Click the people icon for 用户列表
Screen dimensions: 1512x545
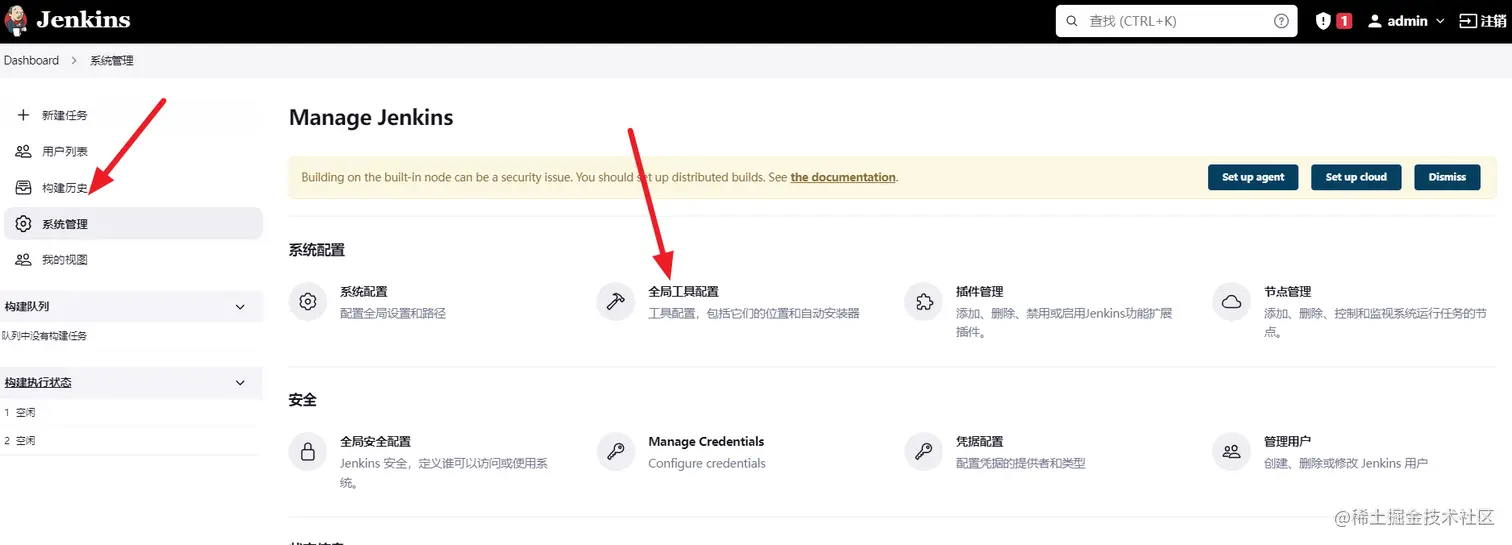[x=24, y=151]
